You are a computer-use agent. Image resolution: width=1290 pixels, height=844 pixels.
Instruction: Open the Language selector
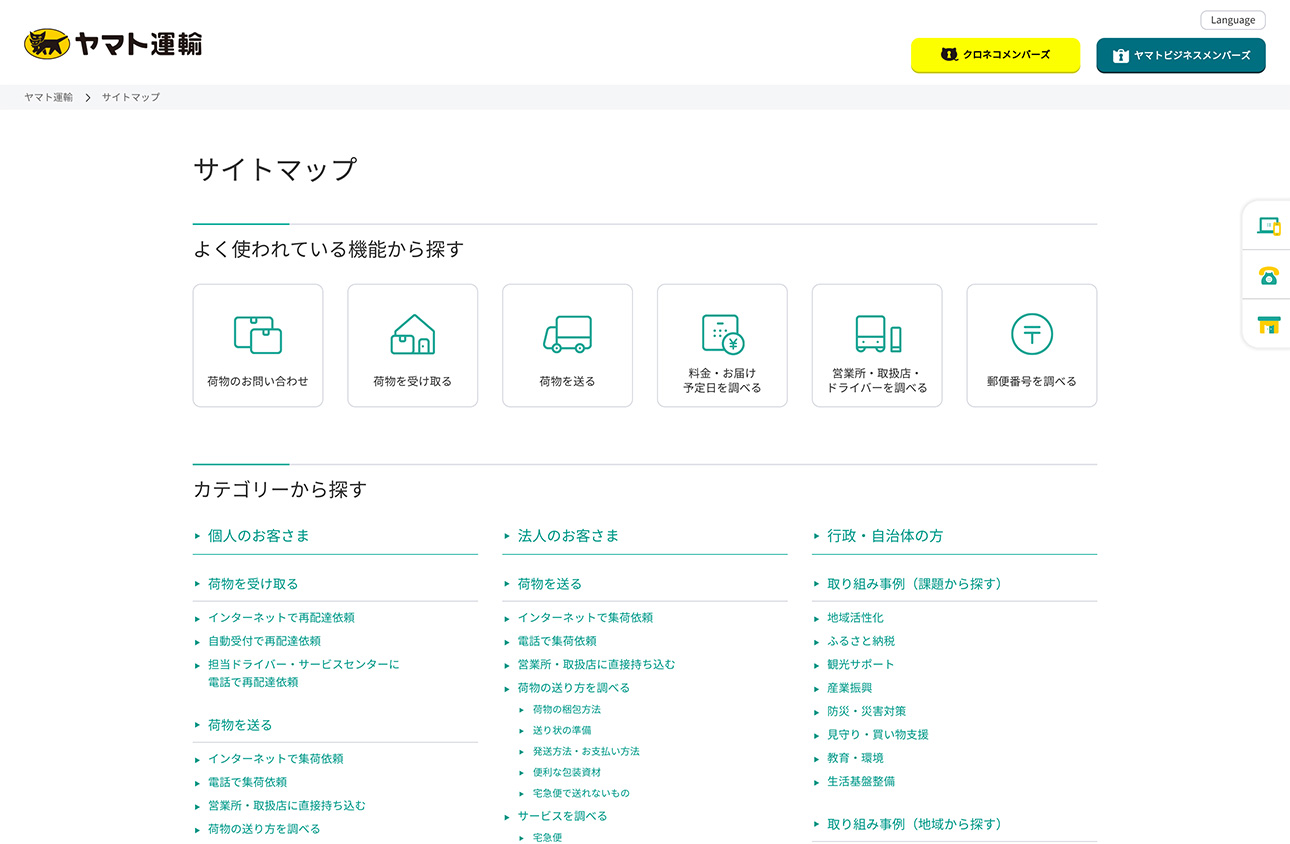pyautogui.click(x=1232, y=19)
